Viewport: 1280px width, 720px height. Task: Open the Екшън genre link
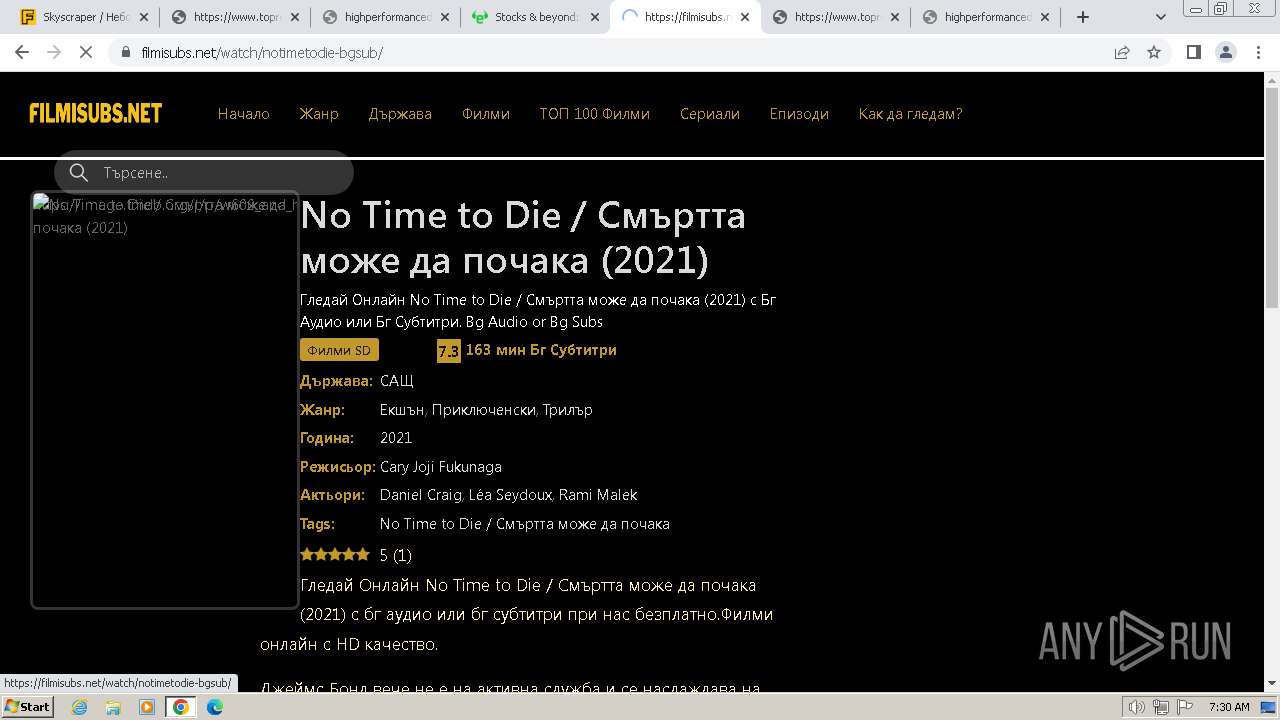tap(402, 410)
